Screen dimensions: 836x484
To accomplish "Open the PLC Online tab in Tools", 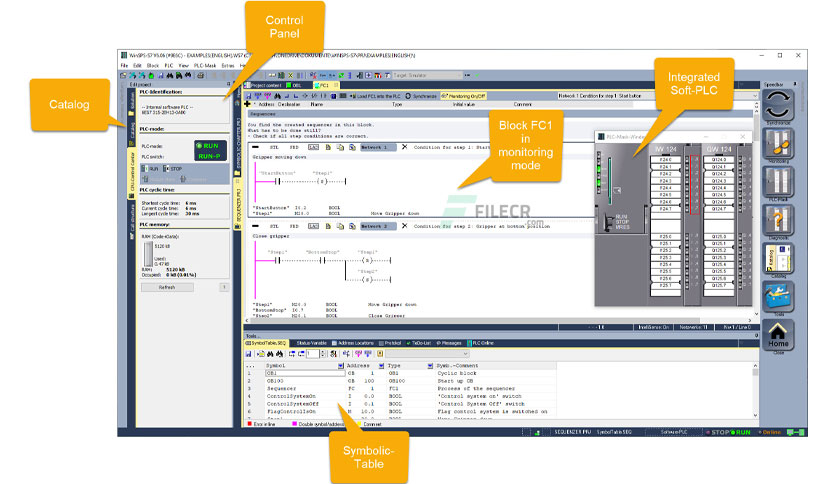I will (481, 343).
